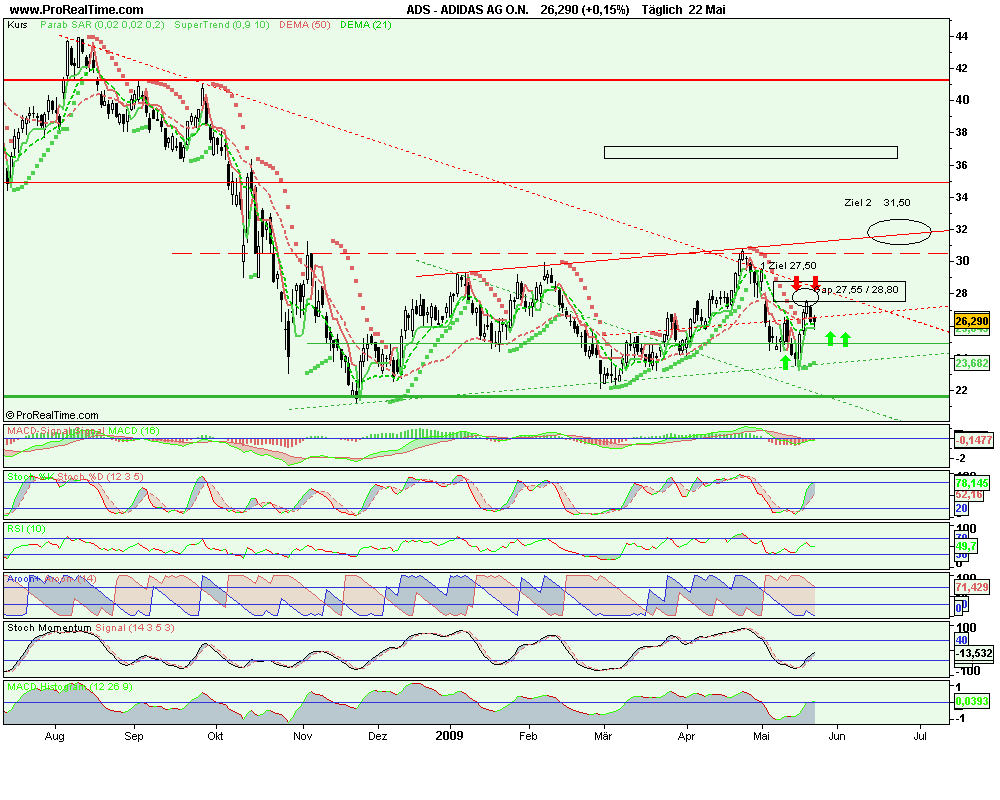
Task: Select the rightmost green up arrow
Action: click(846, 339)
